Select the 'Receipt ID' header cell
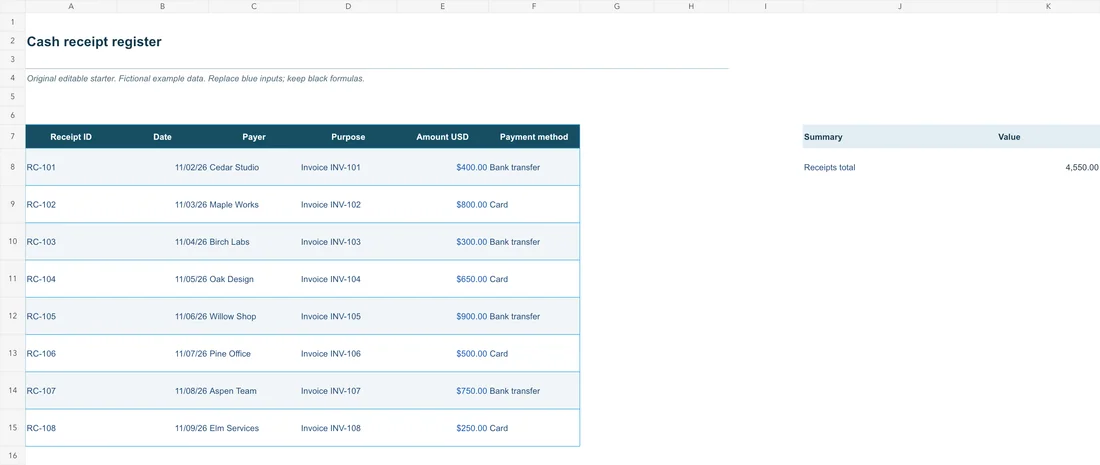 click(71, 137)
